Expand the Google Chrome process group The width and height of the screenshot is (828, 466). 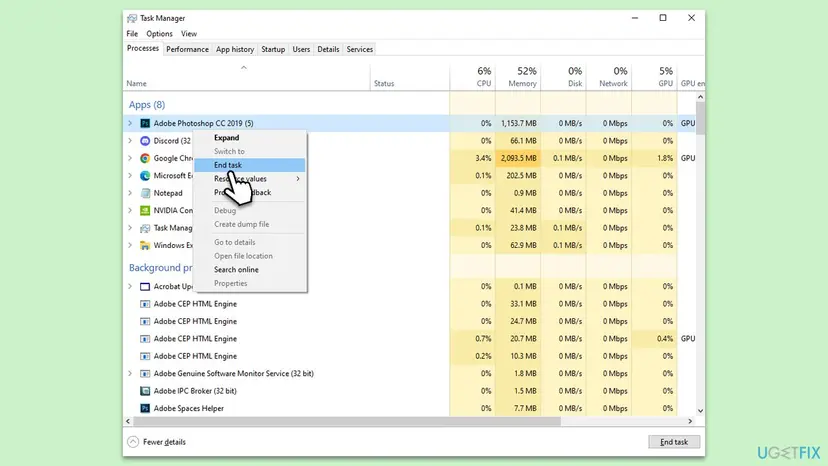click(130, 158)
